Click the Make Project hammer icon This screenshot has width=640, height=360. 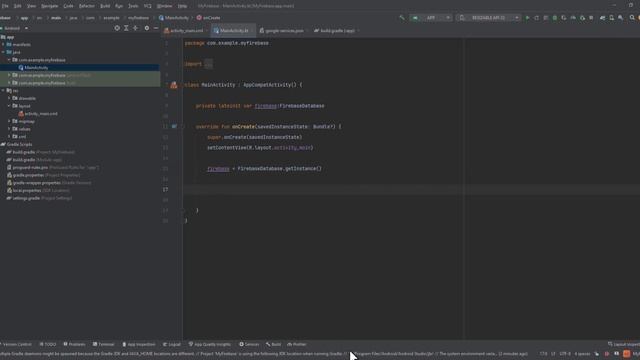(402, 18)
